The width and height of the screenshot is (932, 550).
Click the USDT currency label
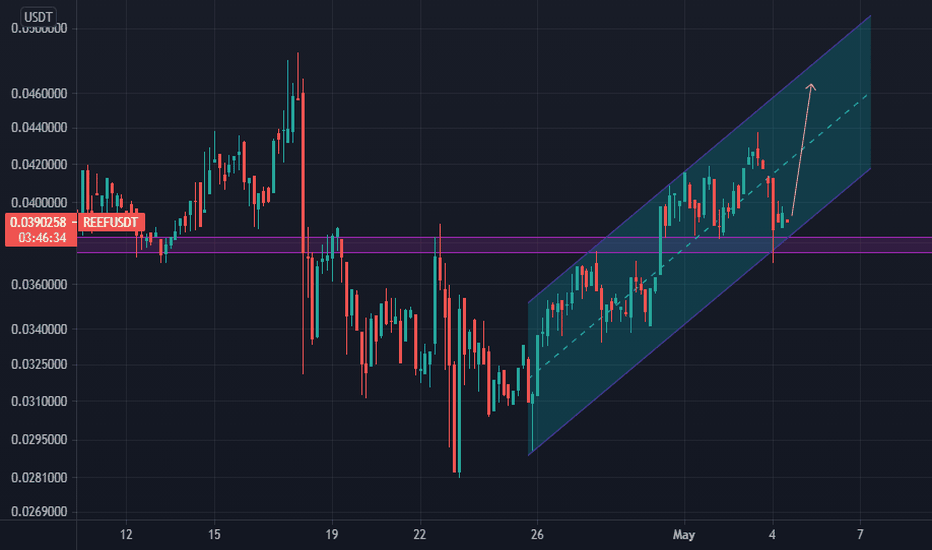(x=38, y=17)
